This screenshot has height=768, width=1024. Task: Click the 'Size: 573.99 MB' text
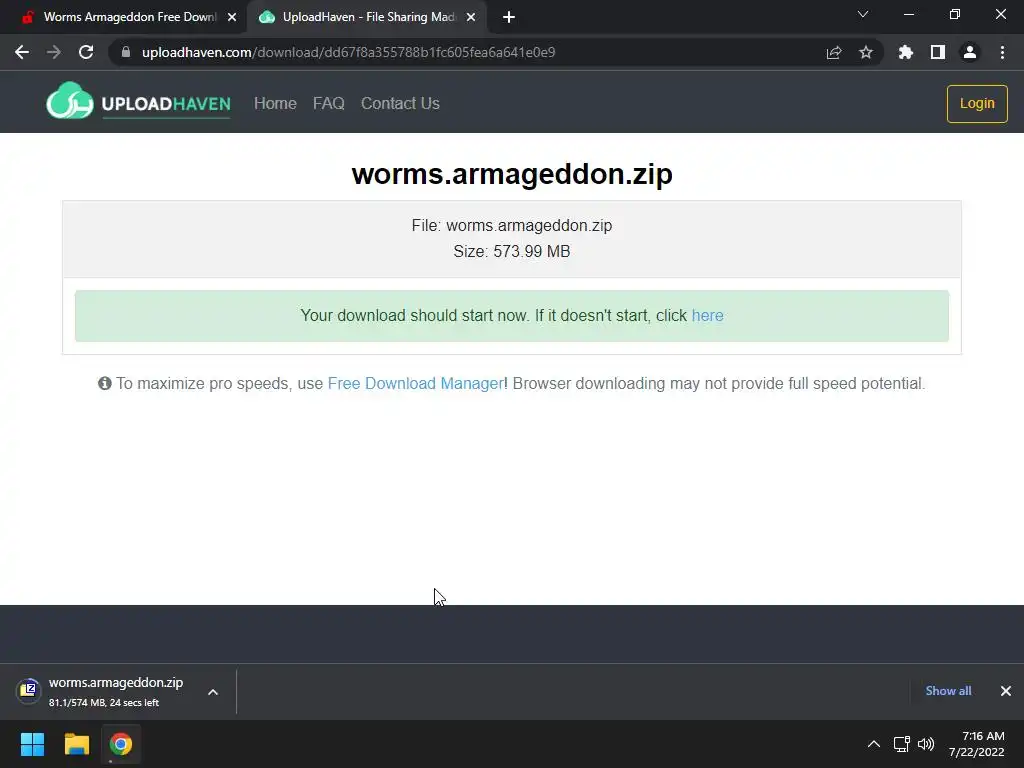pyautogui.click(x=512, y=251)
